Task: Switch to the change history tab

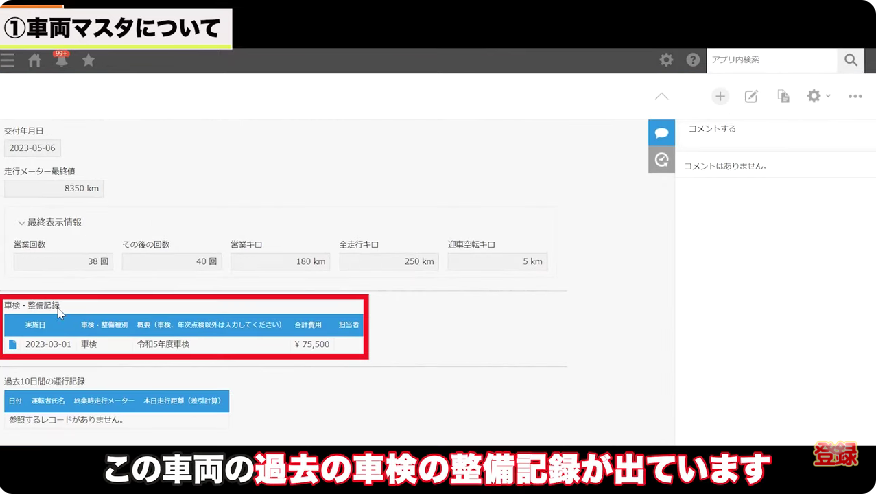Action: tap(660, 160)
